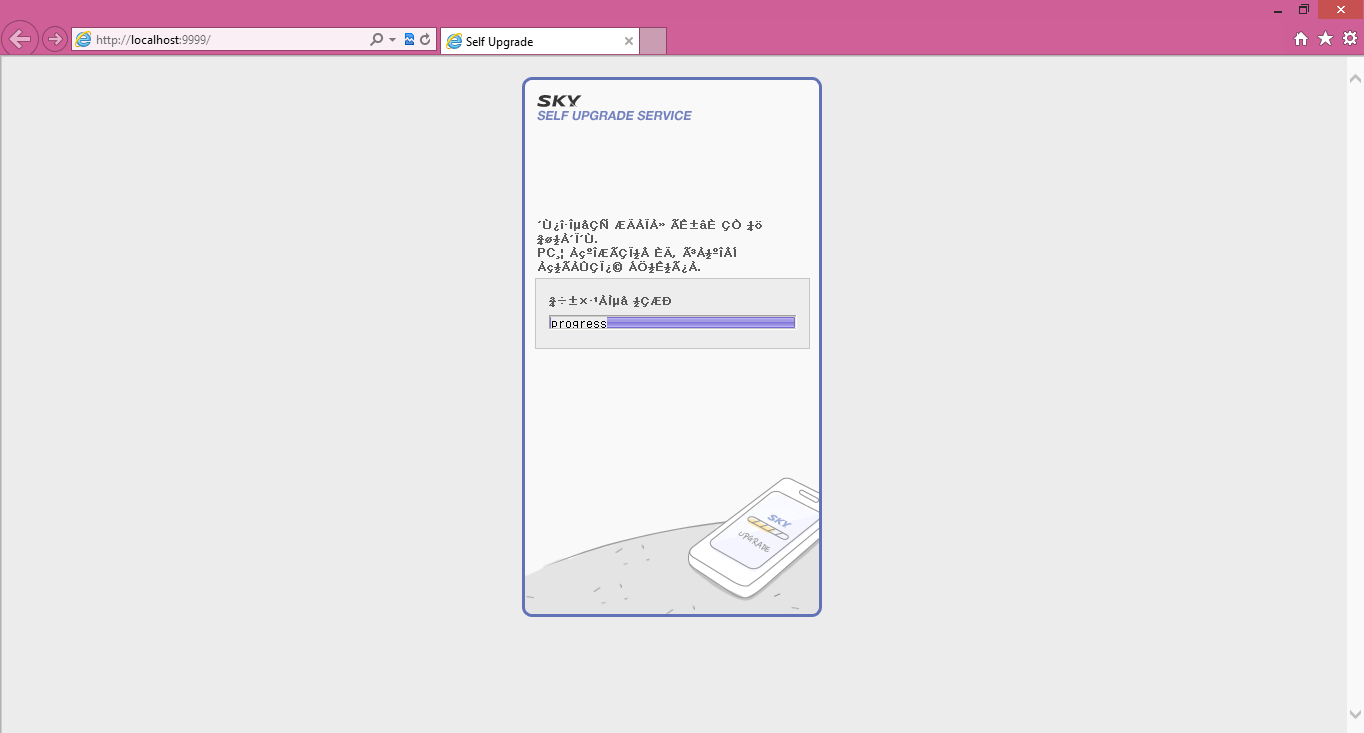Expand the address bar autocomplete dropdown arrow
The width and height of the screenshot is (1364, 733).
(392, 40)
